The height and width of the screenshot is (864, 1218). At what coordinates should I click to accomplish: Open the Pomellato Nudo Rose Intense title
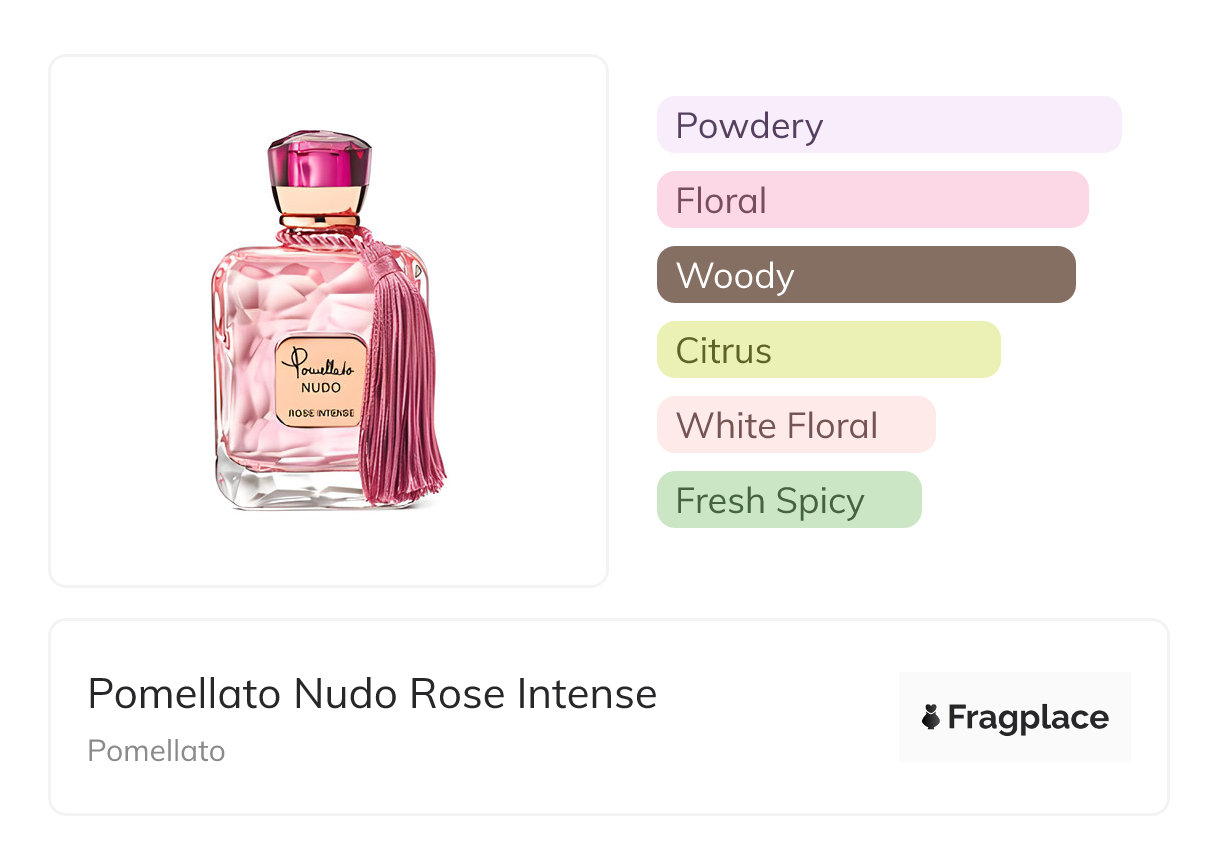(372, 694)
